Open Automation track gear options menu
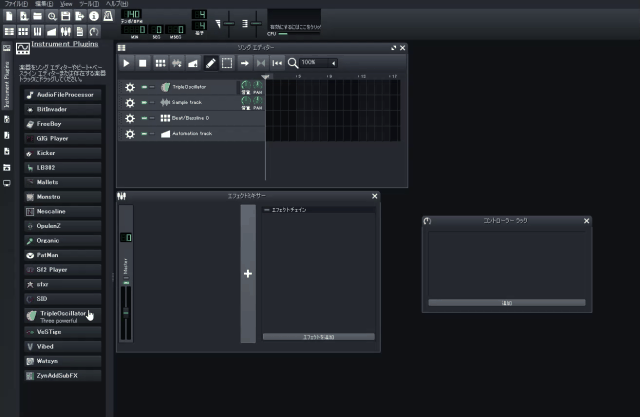 tap(129, 133)
